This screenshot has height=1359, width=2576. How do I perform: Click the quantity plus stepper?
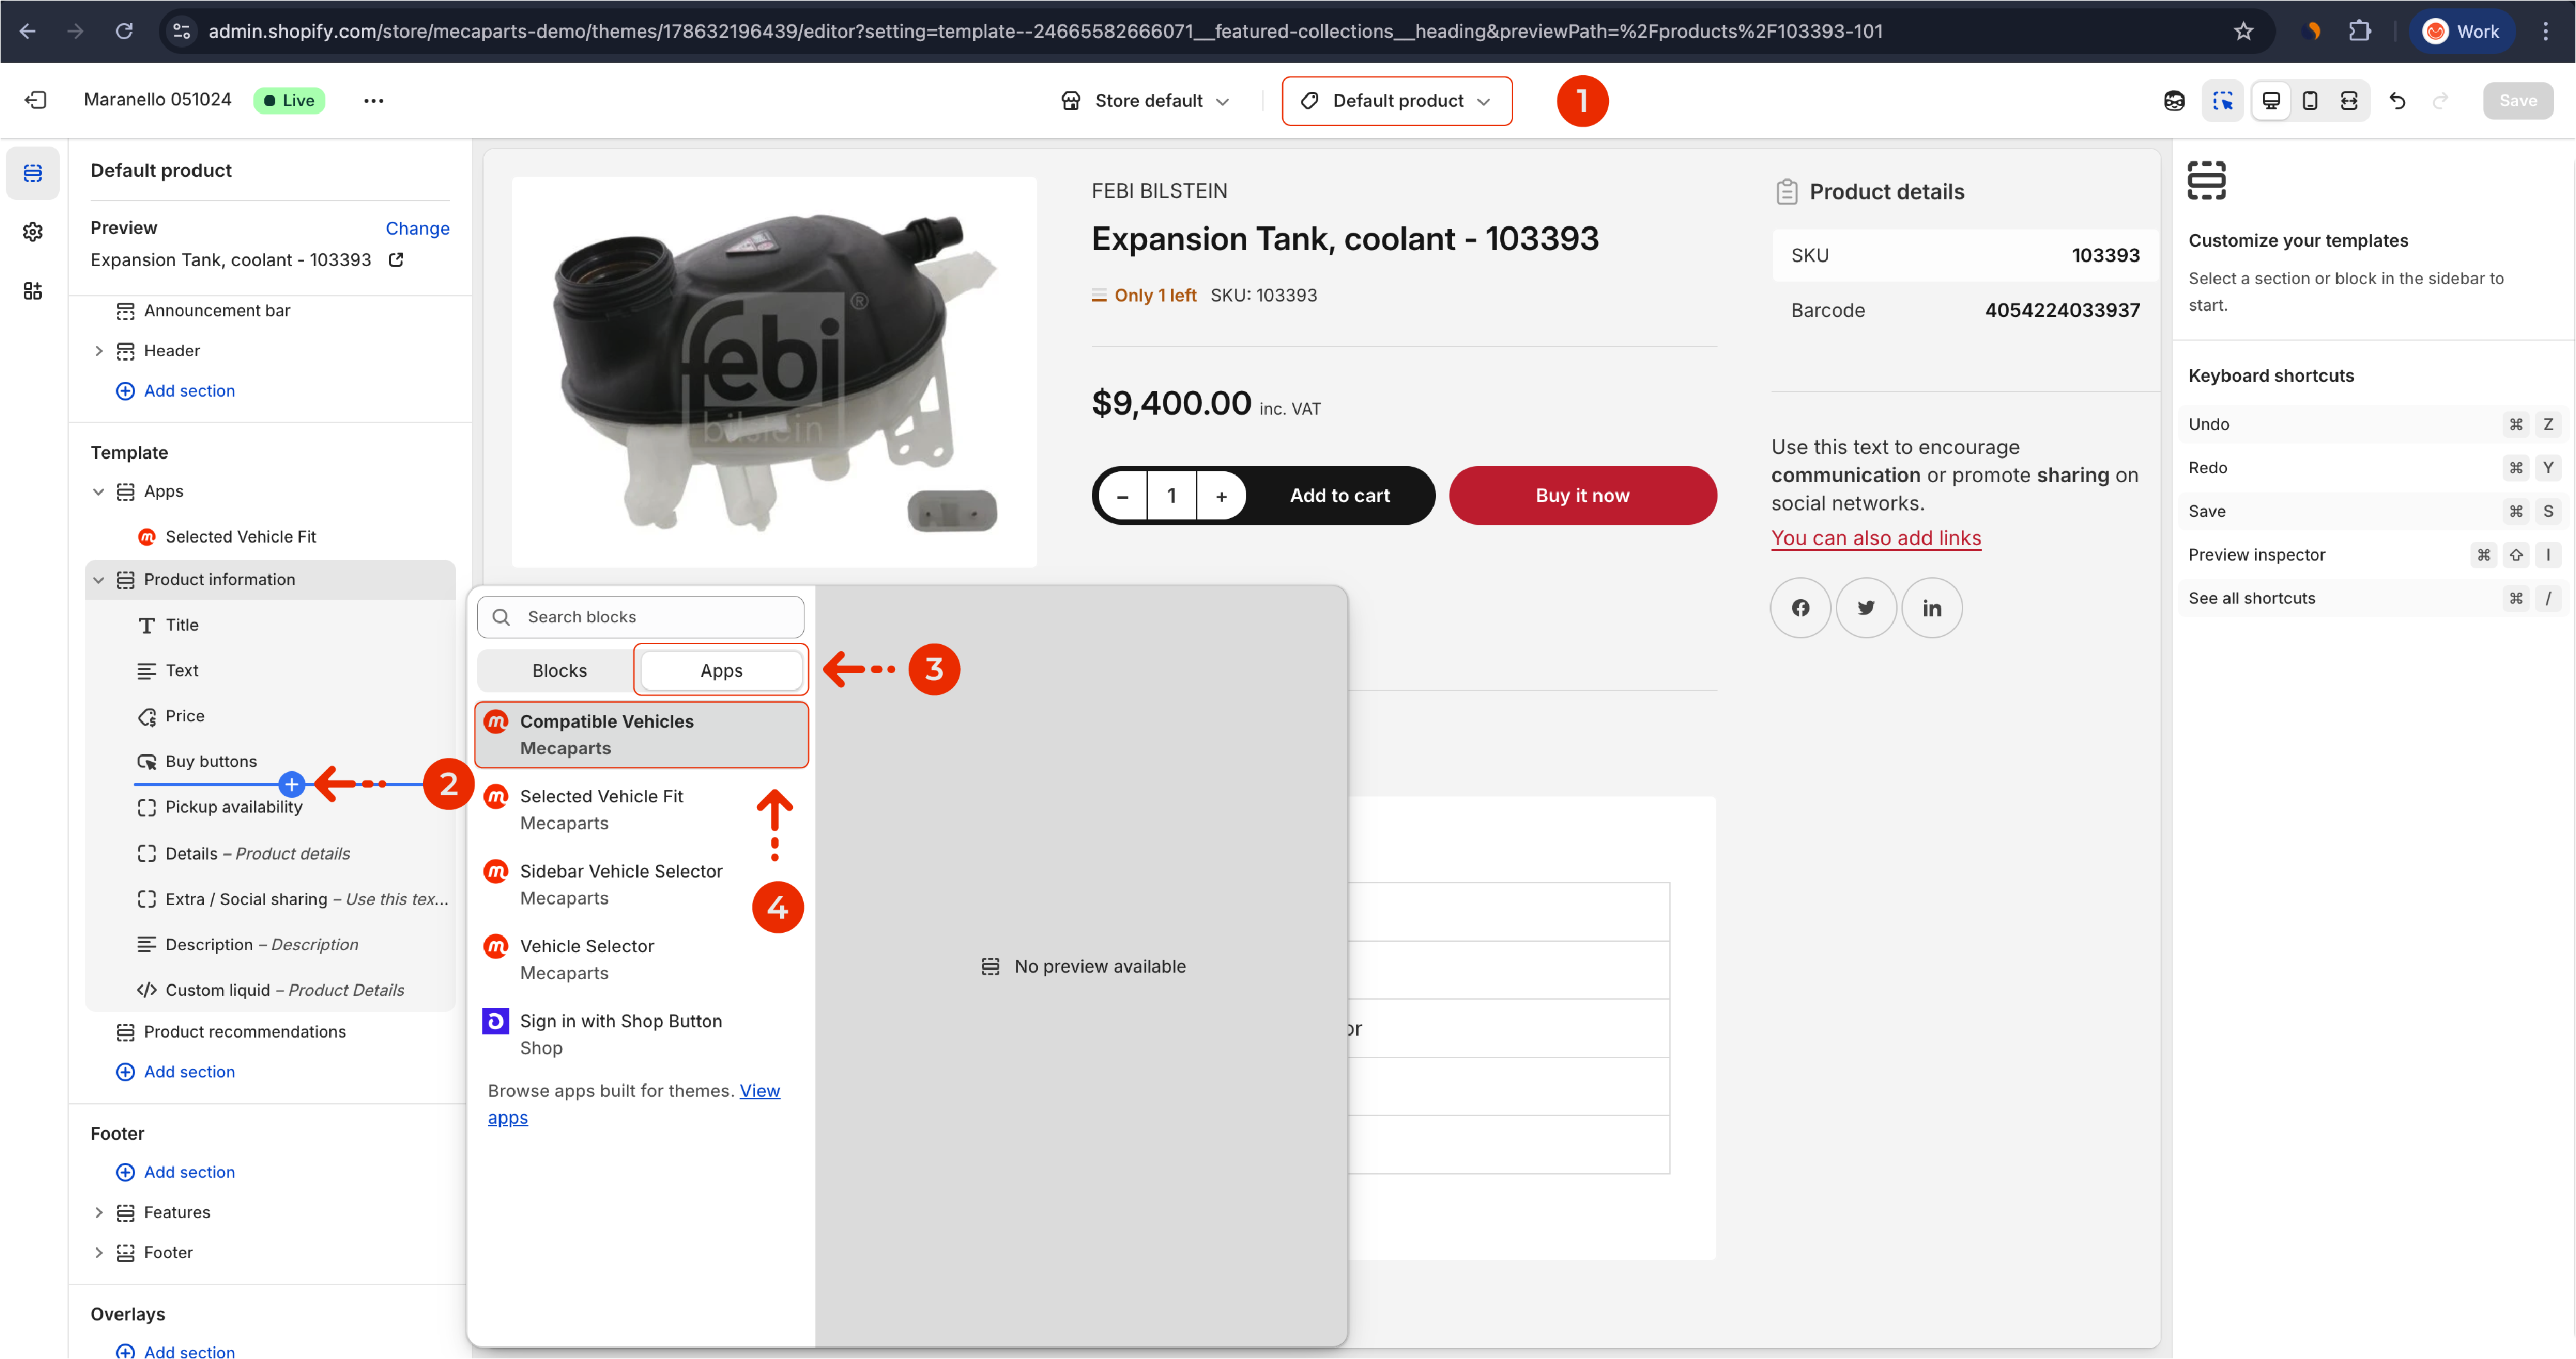tap(1221, 496)
